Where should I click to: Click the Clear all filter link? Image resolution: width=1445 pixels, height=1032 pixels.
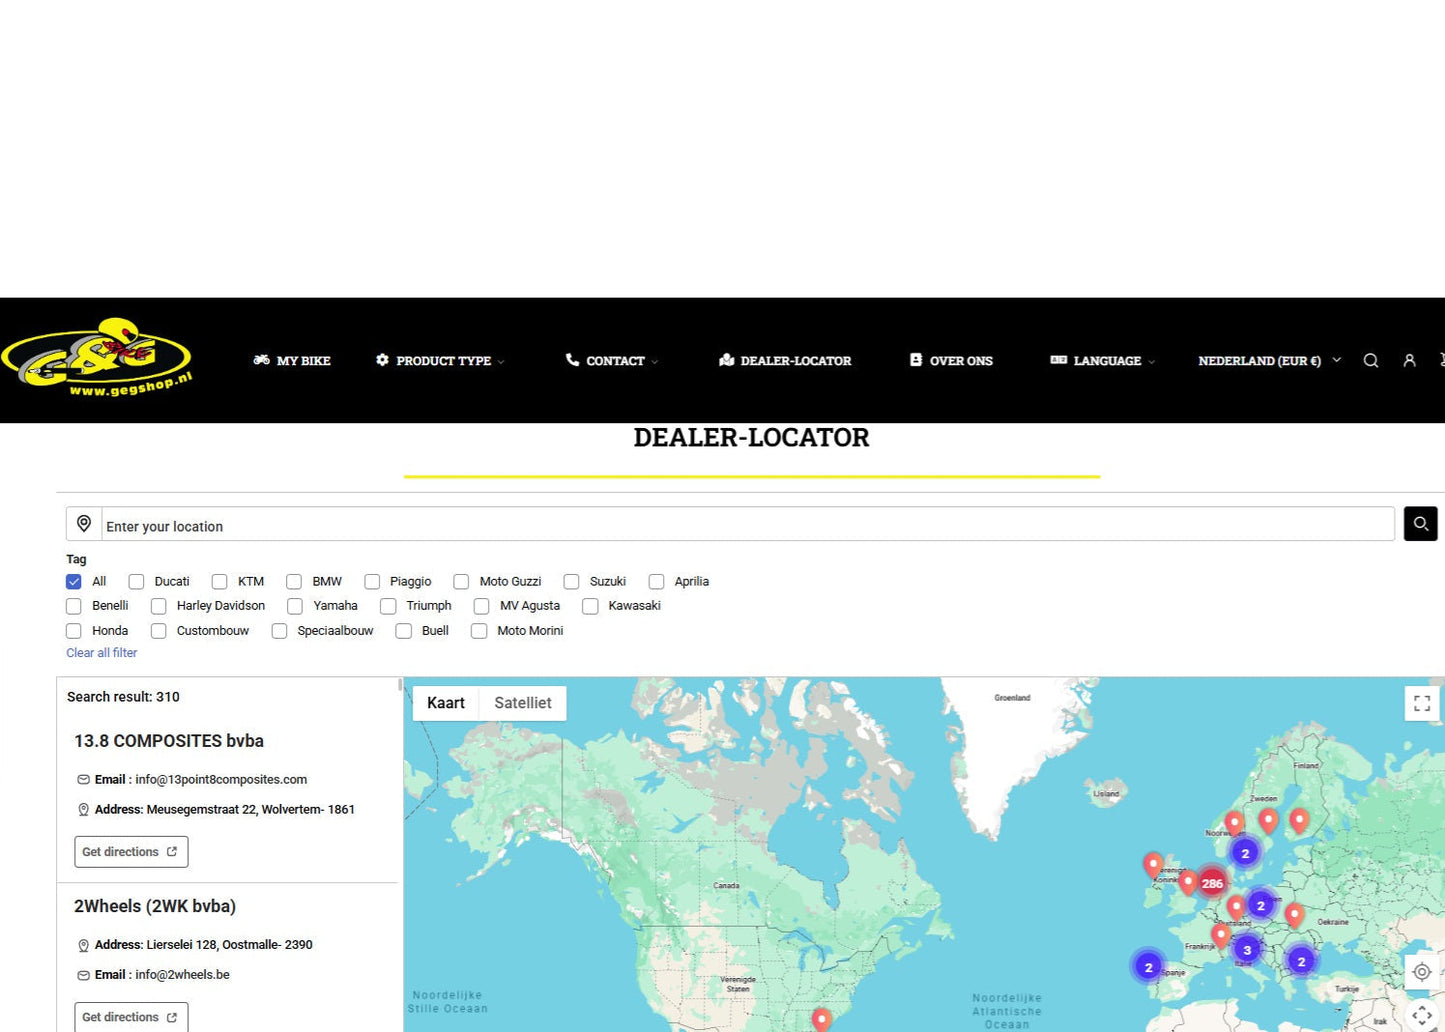point(102,653)
